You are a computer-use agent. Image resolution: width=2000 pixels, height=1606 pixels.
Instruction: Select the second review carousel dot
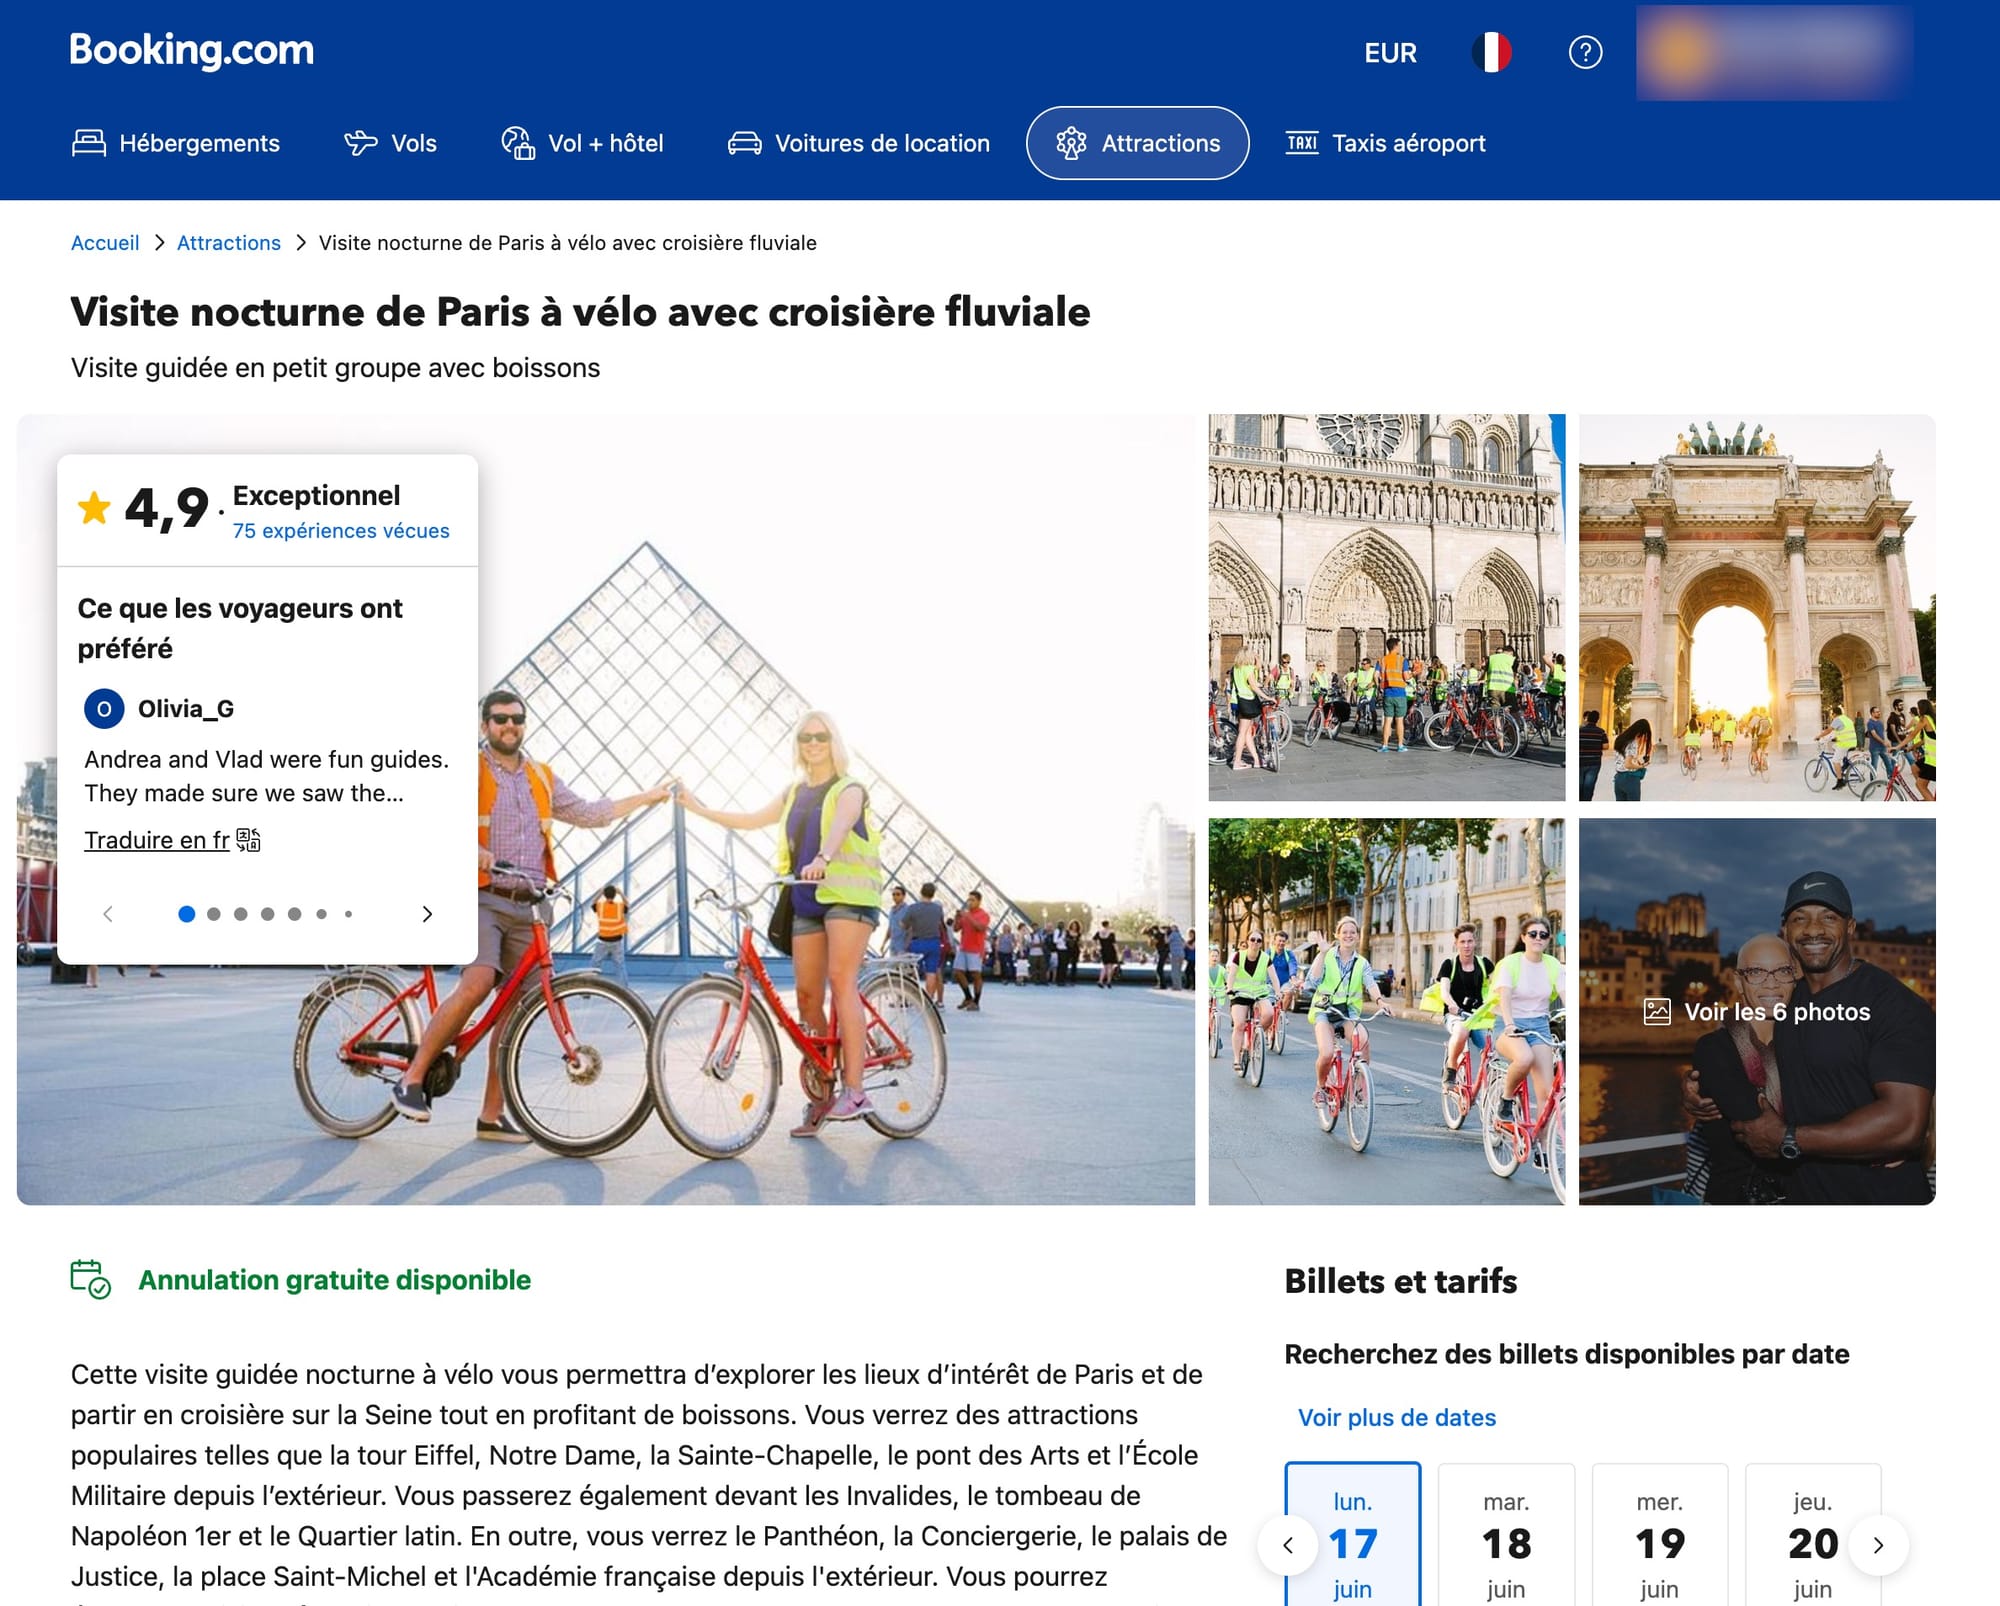point(214,914)
